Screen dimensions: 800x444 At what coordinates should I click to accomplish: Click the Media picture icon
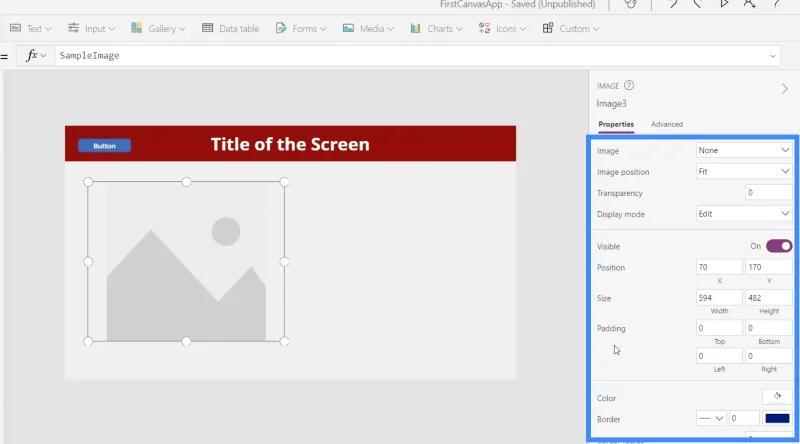(348, 28)
